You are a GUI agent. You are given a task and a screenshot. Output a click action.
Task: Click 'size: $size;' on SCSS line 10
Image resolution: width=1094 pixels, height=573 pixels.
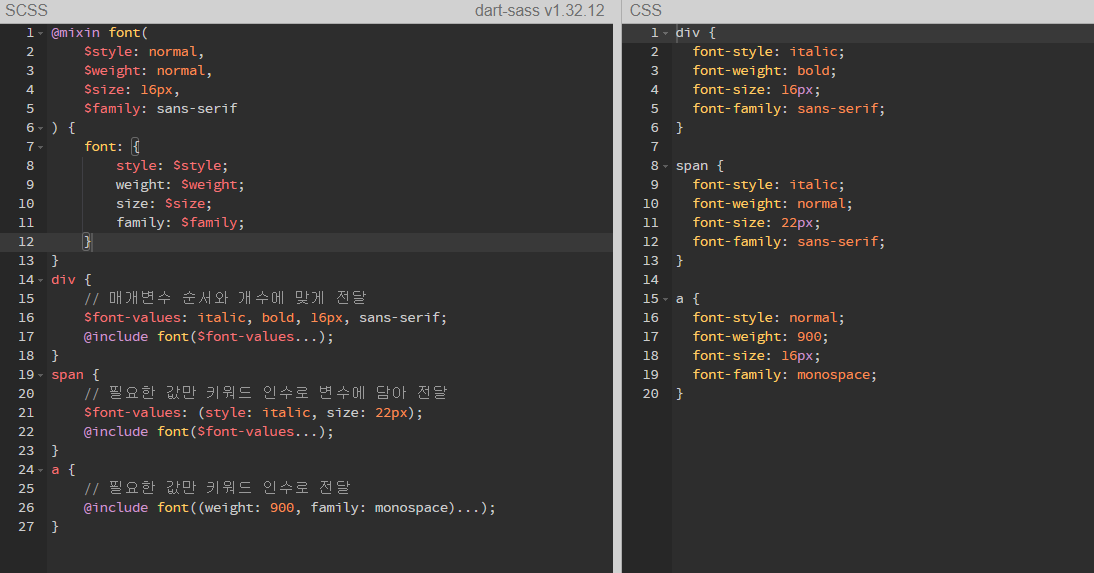[164, 204]
